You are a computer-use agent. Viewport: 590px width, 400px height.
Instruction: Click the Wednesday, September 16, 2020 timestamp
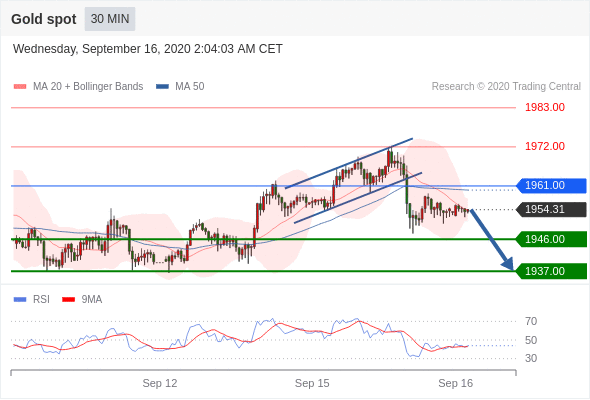click(148, 49)
